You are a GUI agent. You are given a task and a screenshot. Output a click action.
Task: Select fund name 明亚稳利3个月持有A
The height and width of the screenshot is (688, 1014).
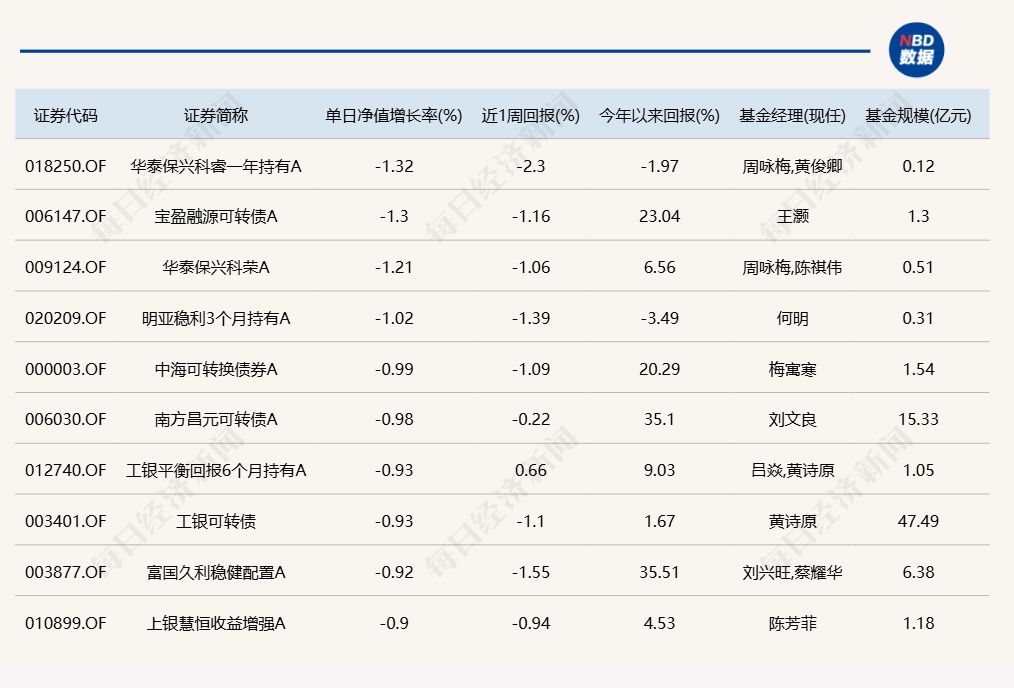coord(216,318)
